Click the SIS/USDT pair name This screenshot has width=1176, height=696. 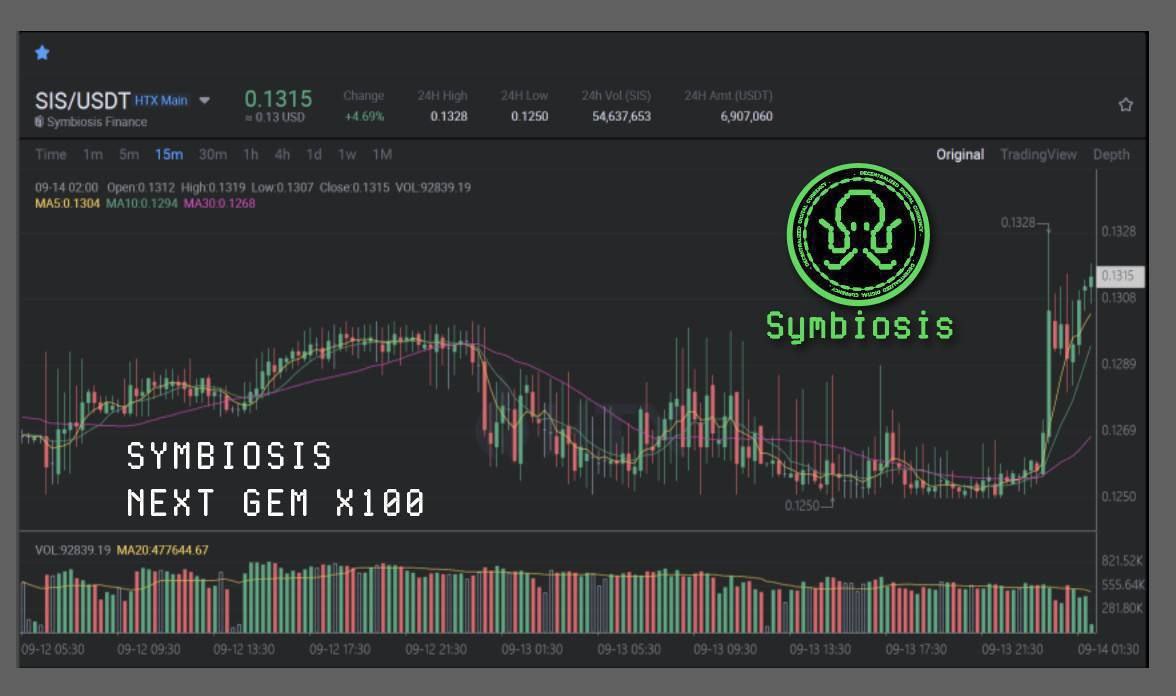click(82, 100)
